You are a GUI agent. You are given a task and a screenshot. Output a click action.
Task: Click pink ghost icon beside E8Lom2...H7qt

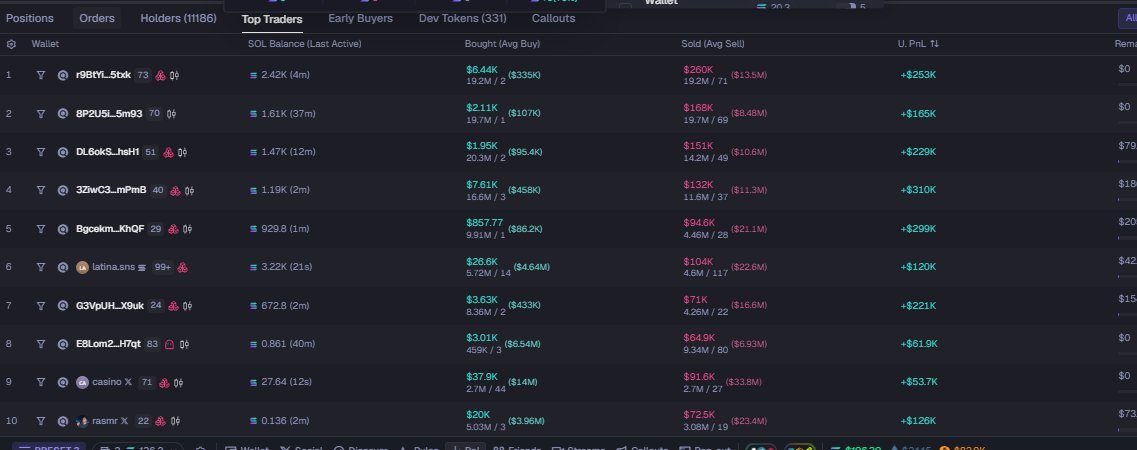170,343
